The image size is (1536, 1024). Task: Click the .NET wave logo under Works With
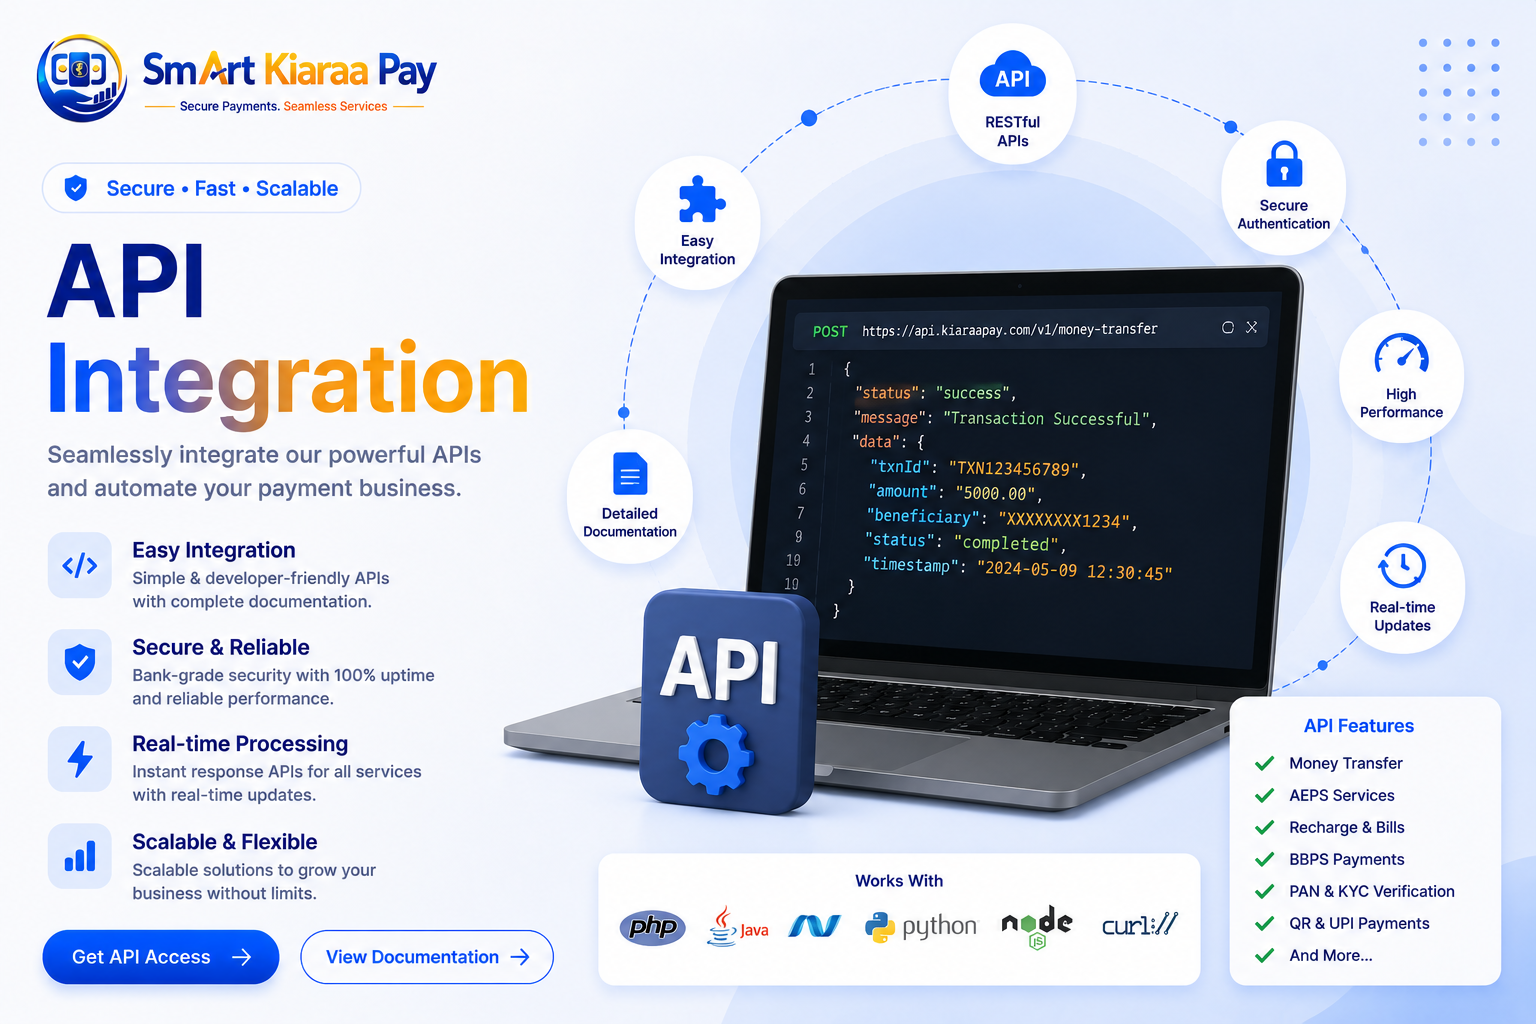(x=814, y=926)
